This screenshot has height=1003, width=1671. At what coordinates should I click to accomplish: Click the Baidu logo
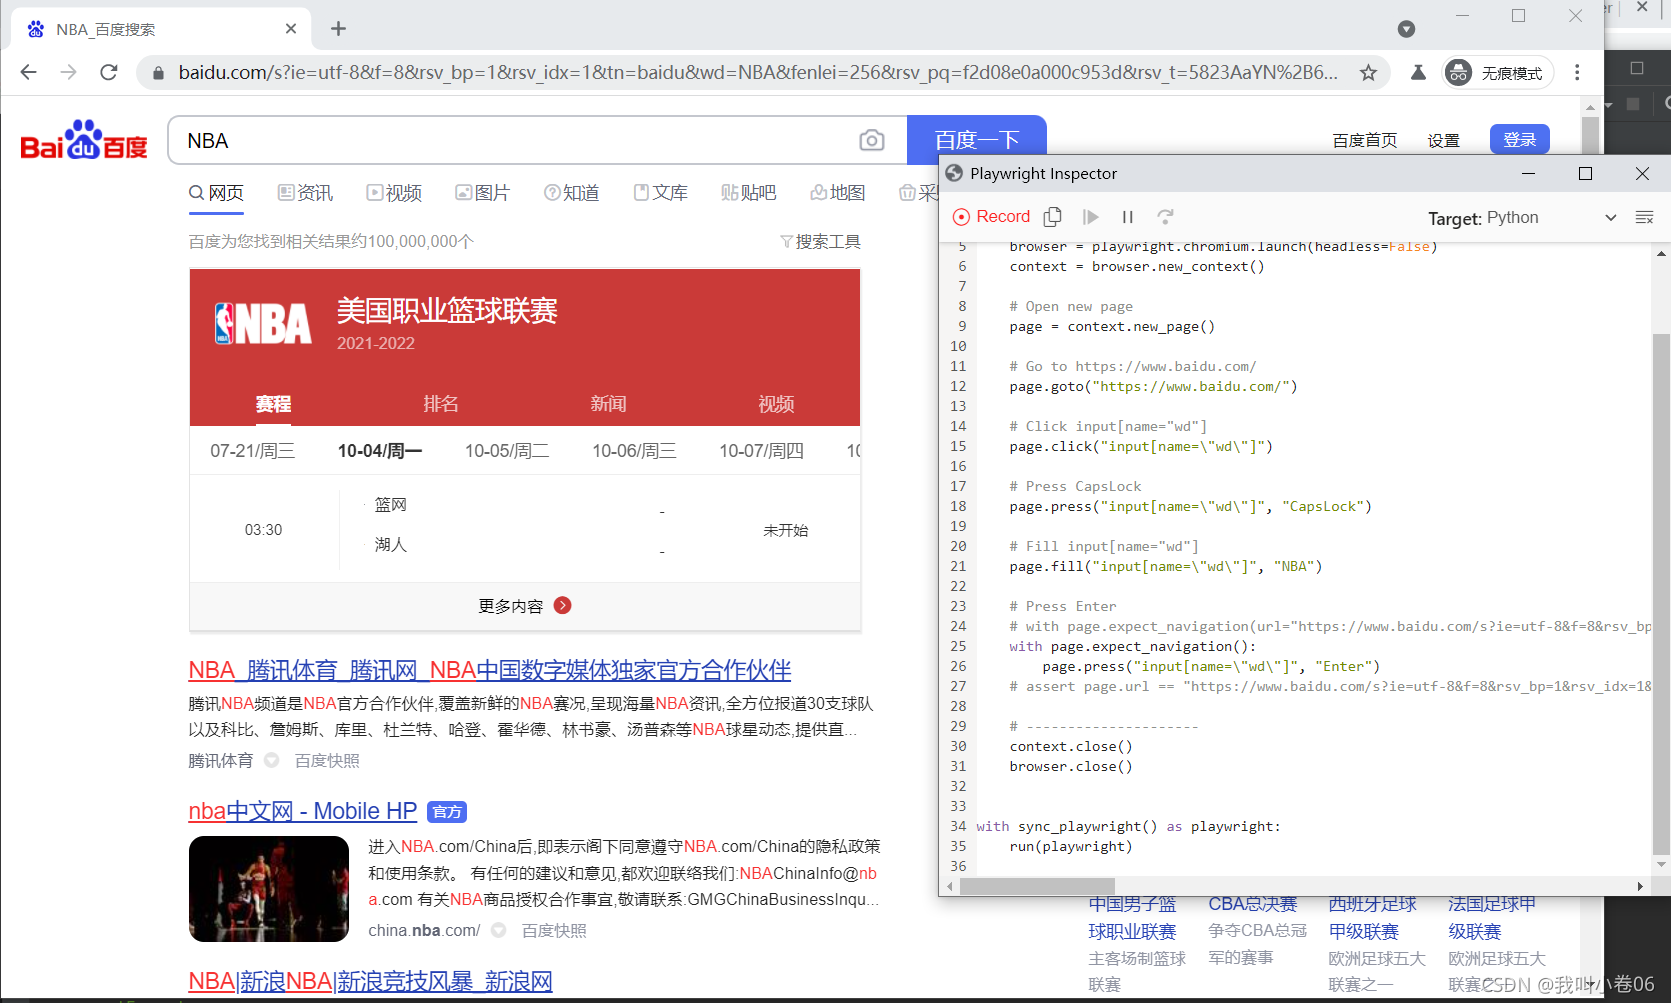pos(84,141)
